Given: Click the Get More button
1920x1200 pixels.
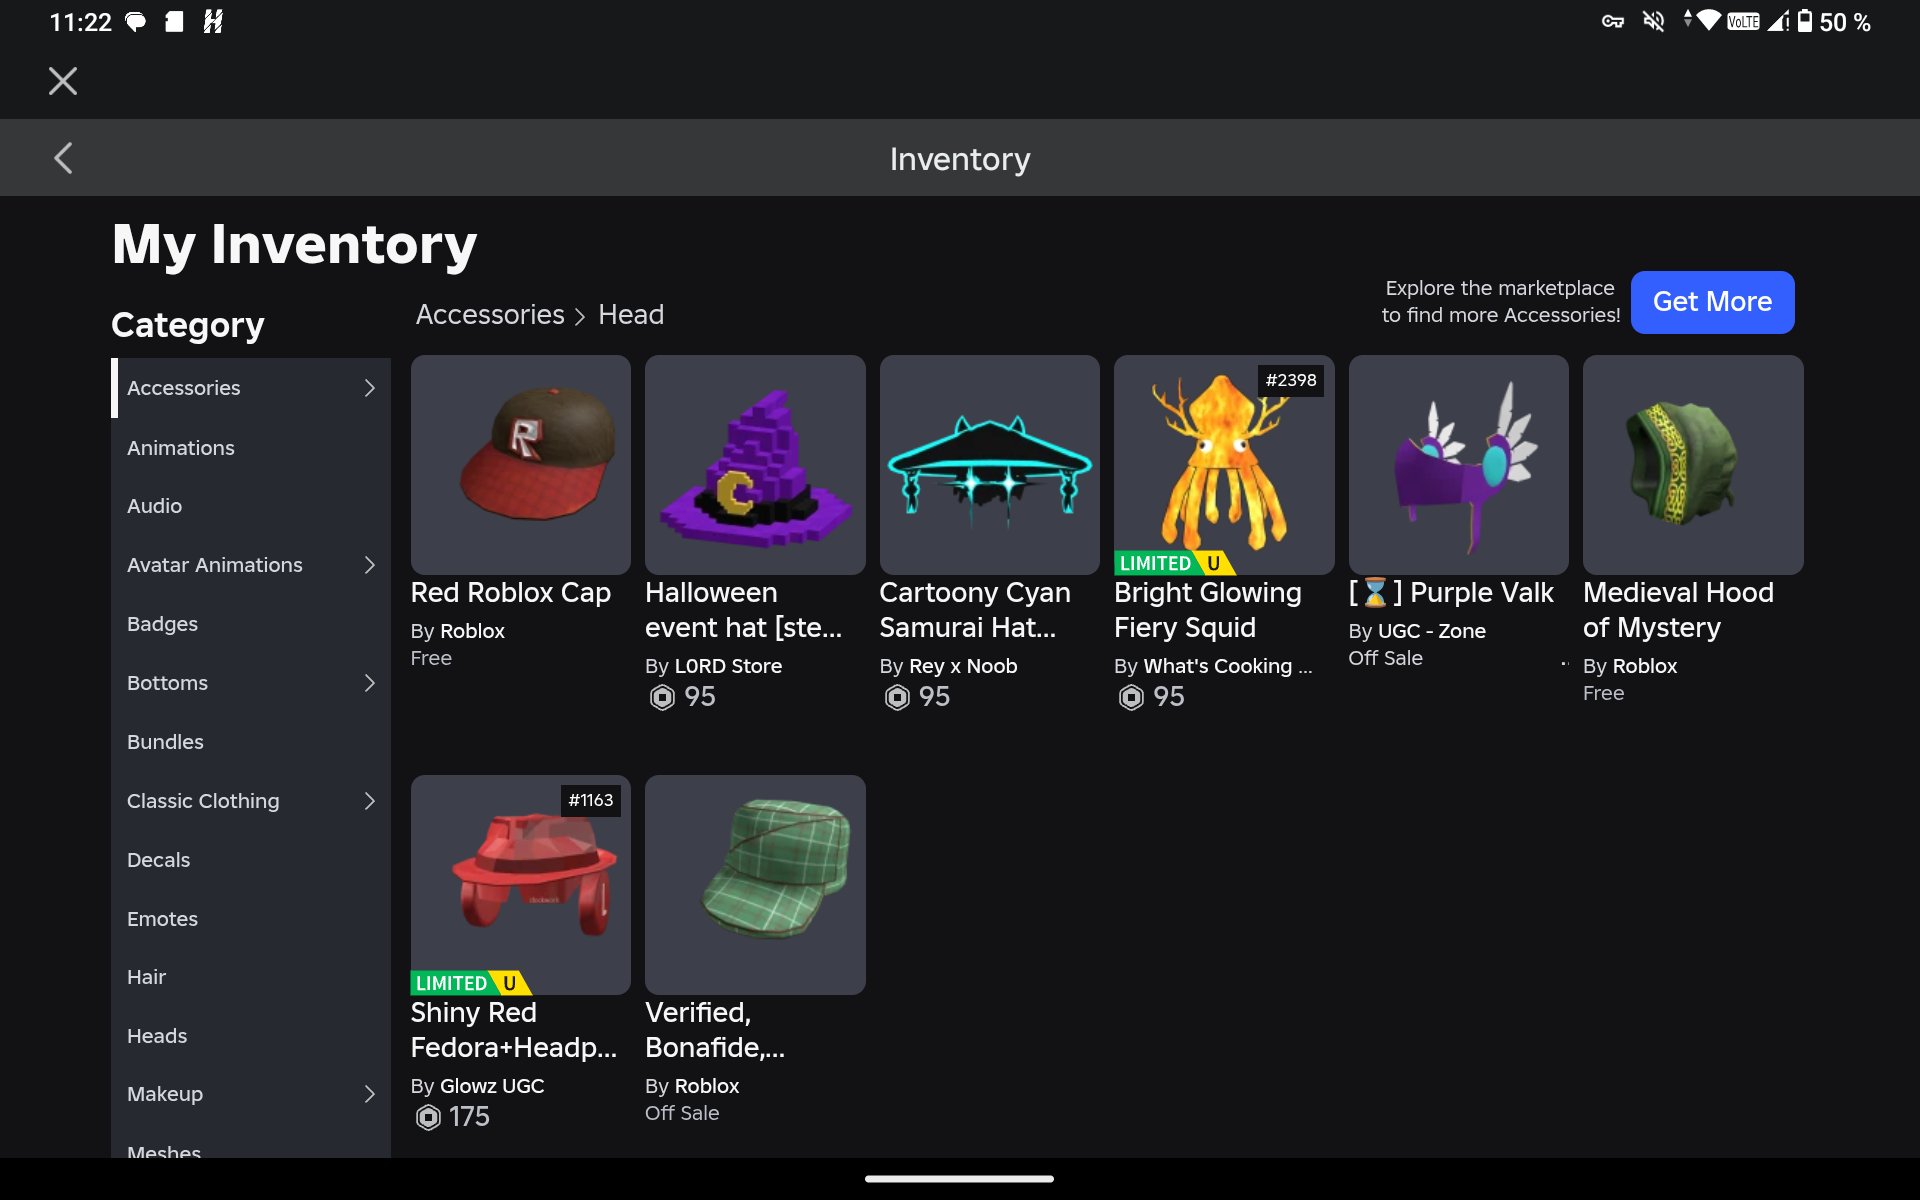Looking at the screenshot, I should point(1712,302).
